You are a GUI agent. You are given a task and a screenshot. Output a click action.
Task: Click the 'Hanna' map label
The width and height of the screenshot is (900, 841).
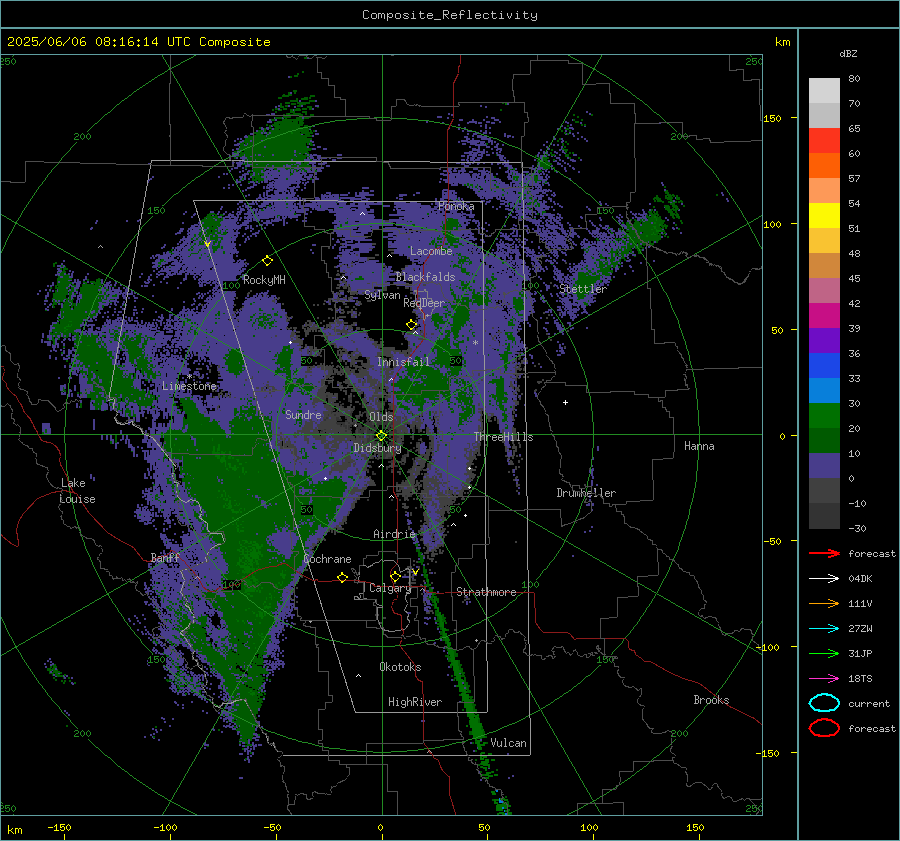699,446
